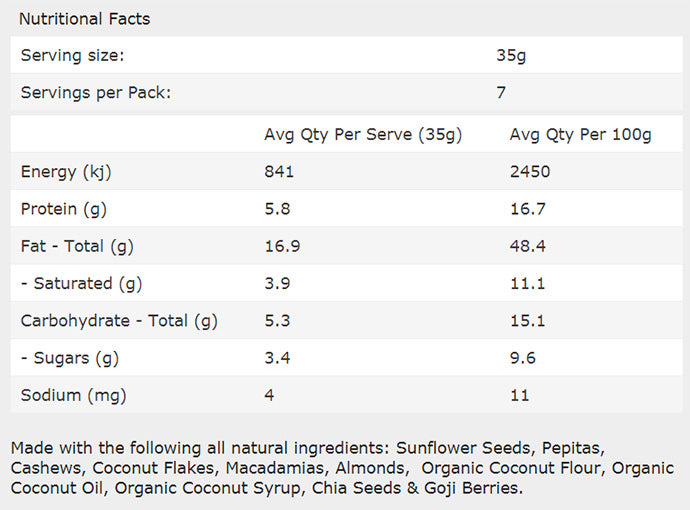Select the 16.9 fat per serve value
This screenshot has width=690, height=510.
pyautogui.click(x=281, y=246)
